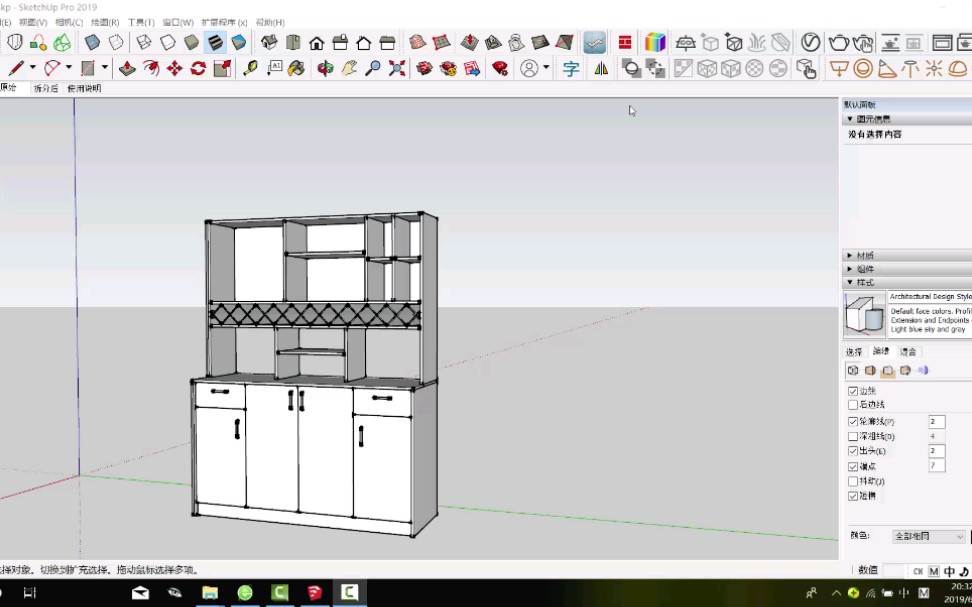Select the Move tool
Image resolution: width=972 pixels, height=607 pixels.
175,68
